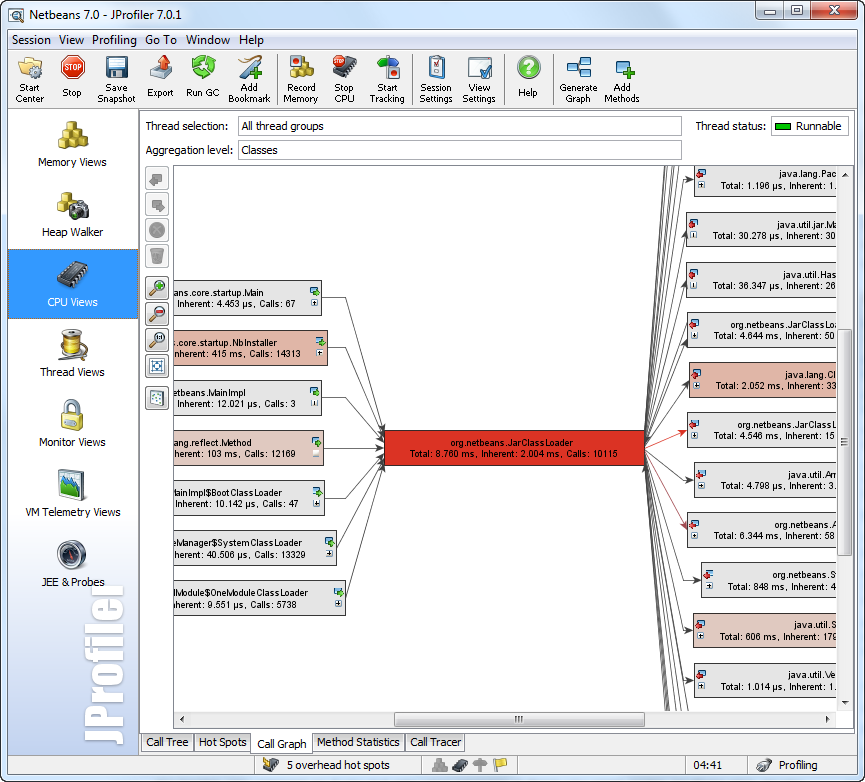Select CPU Views in the sidebar

coord(72,284)
